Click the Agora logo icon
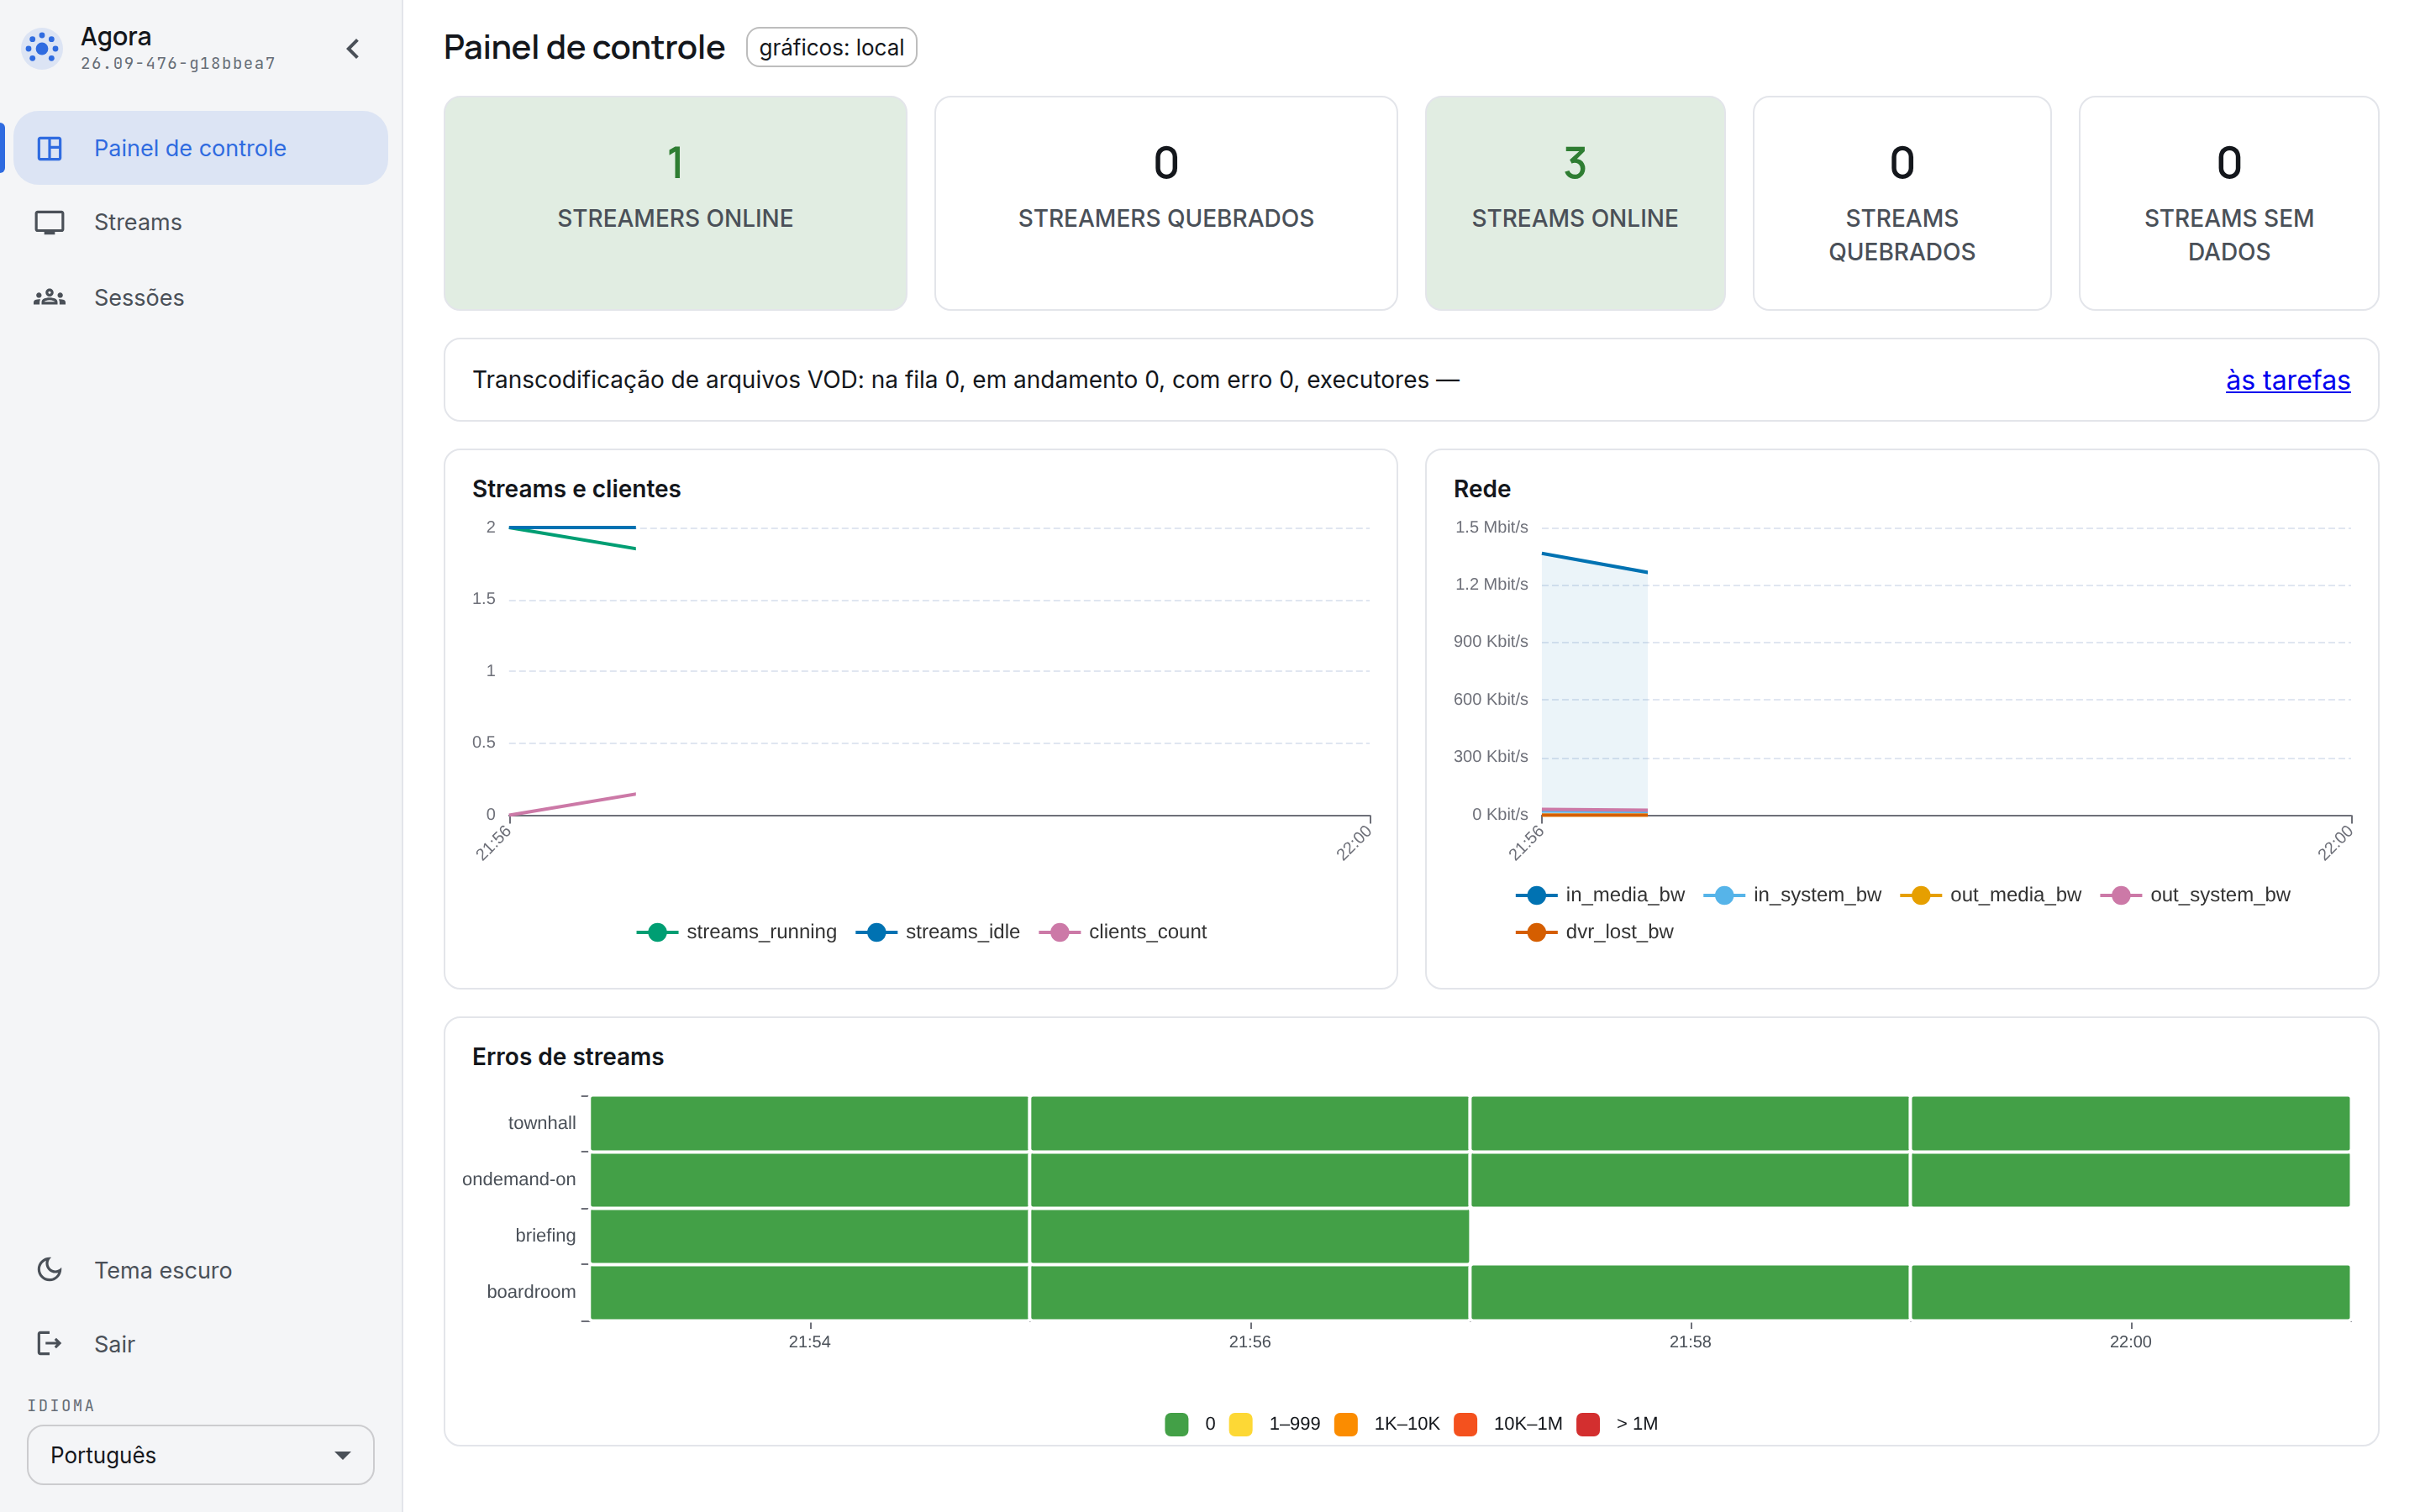The width and height of the screenshot is (2420, 1512). click(42, 48)
